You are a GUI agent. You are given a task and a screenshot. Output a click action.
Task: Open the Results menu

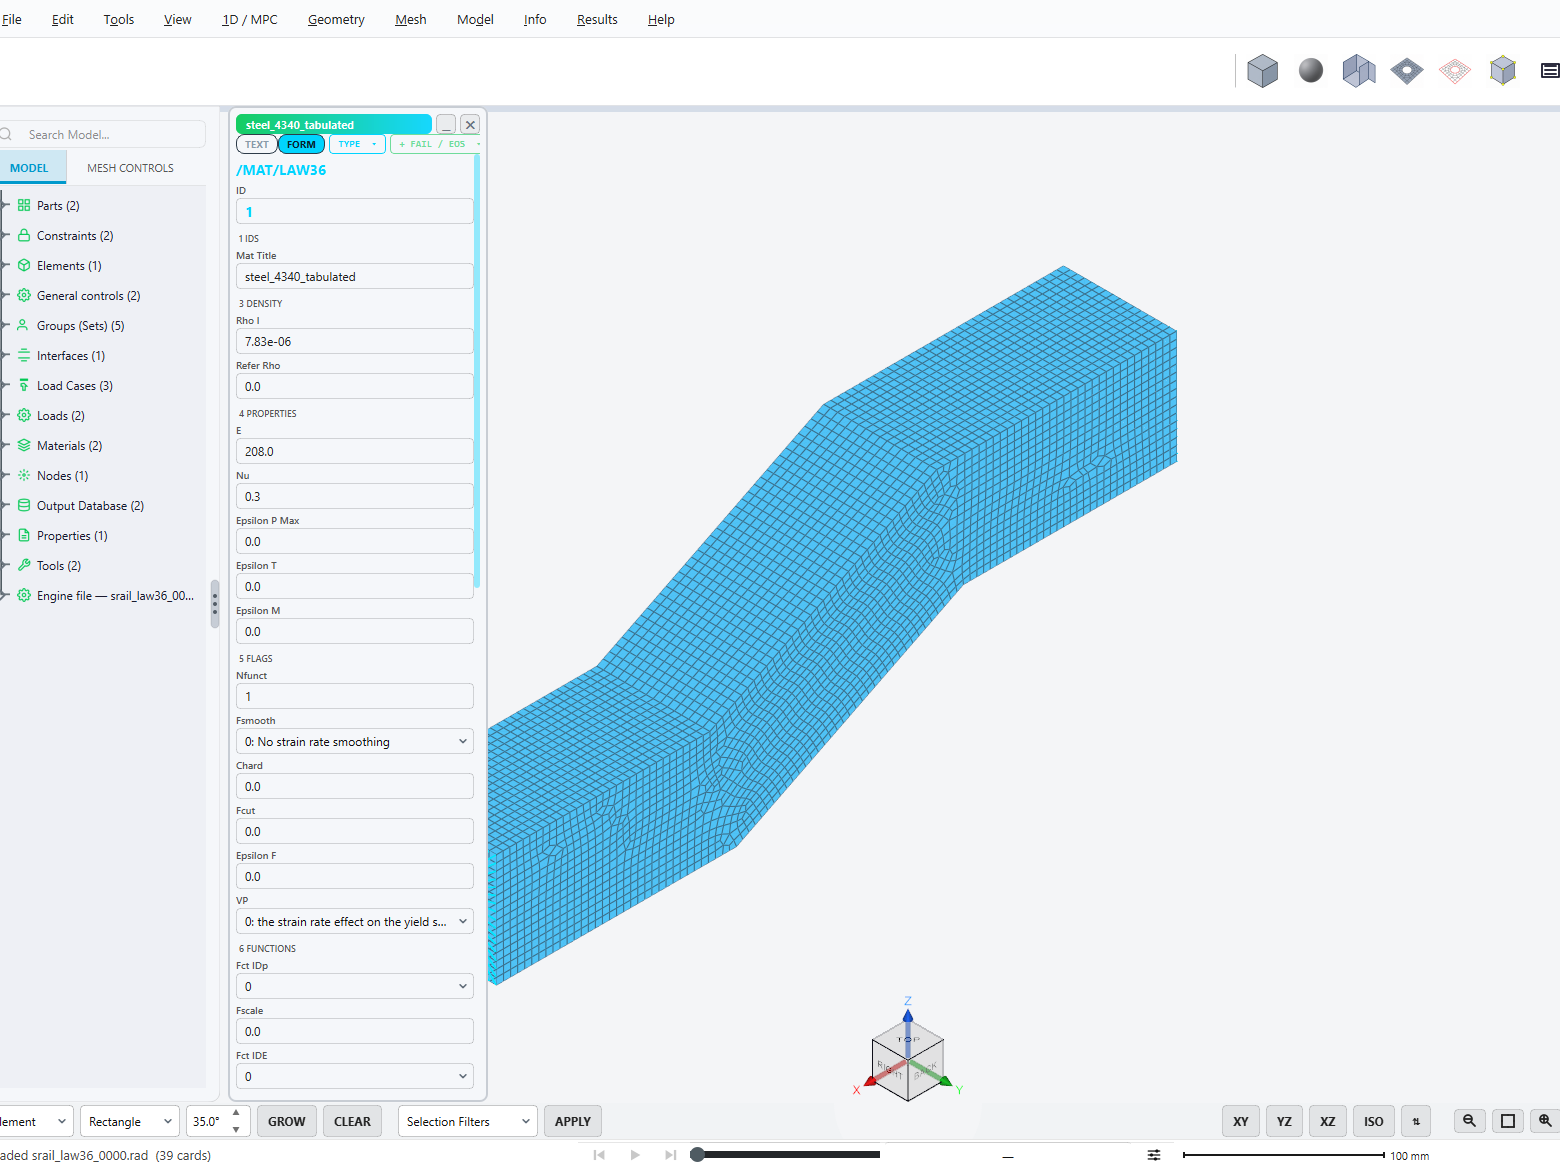[597, 19]
